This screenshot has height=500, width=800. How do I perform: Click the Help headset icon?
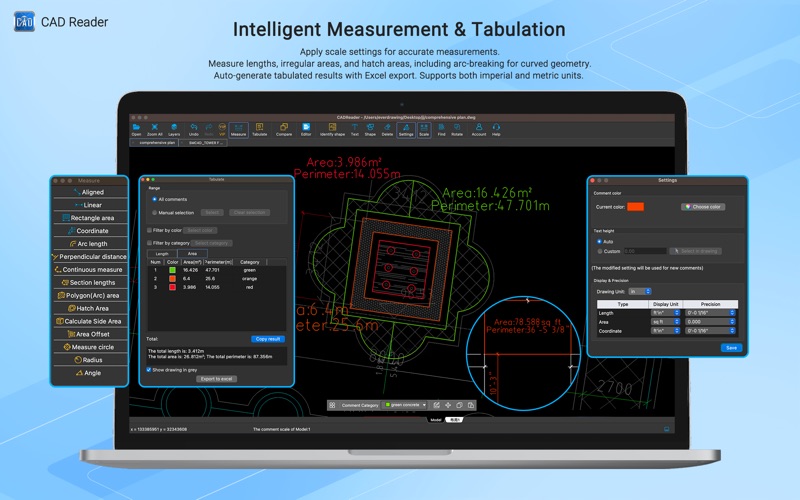496,129
